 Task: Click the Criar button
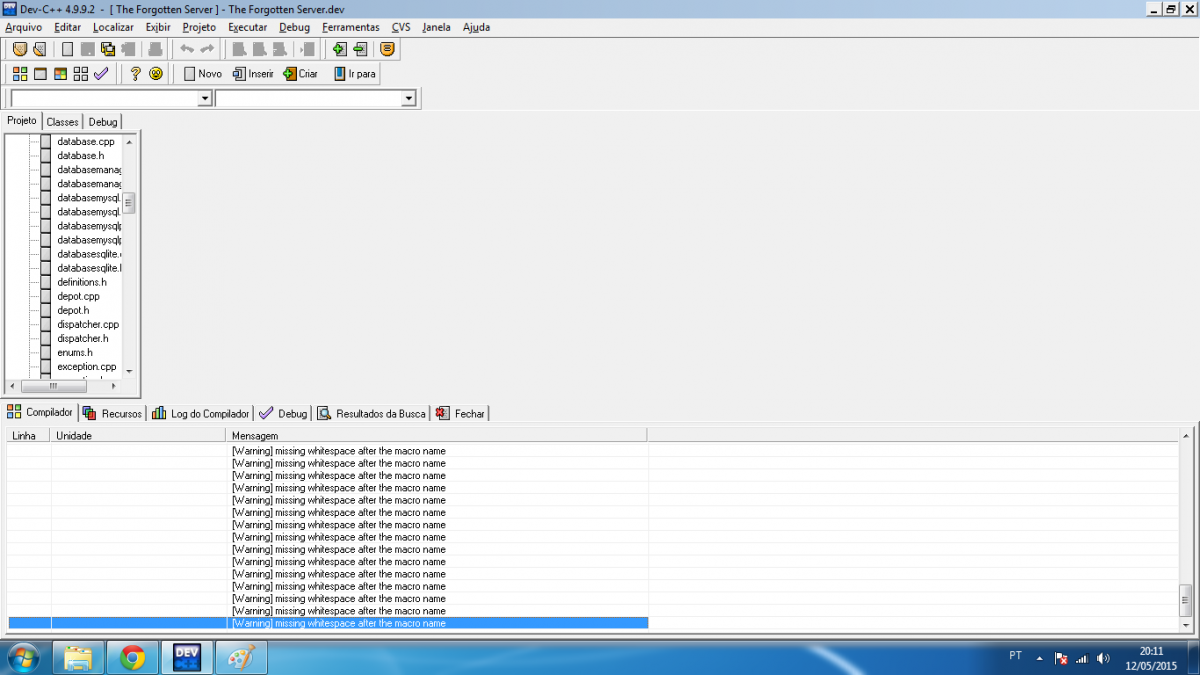pos(301,74)
